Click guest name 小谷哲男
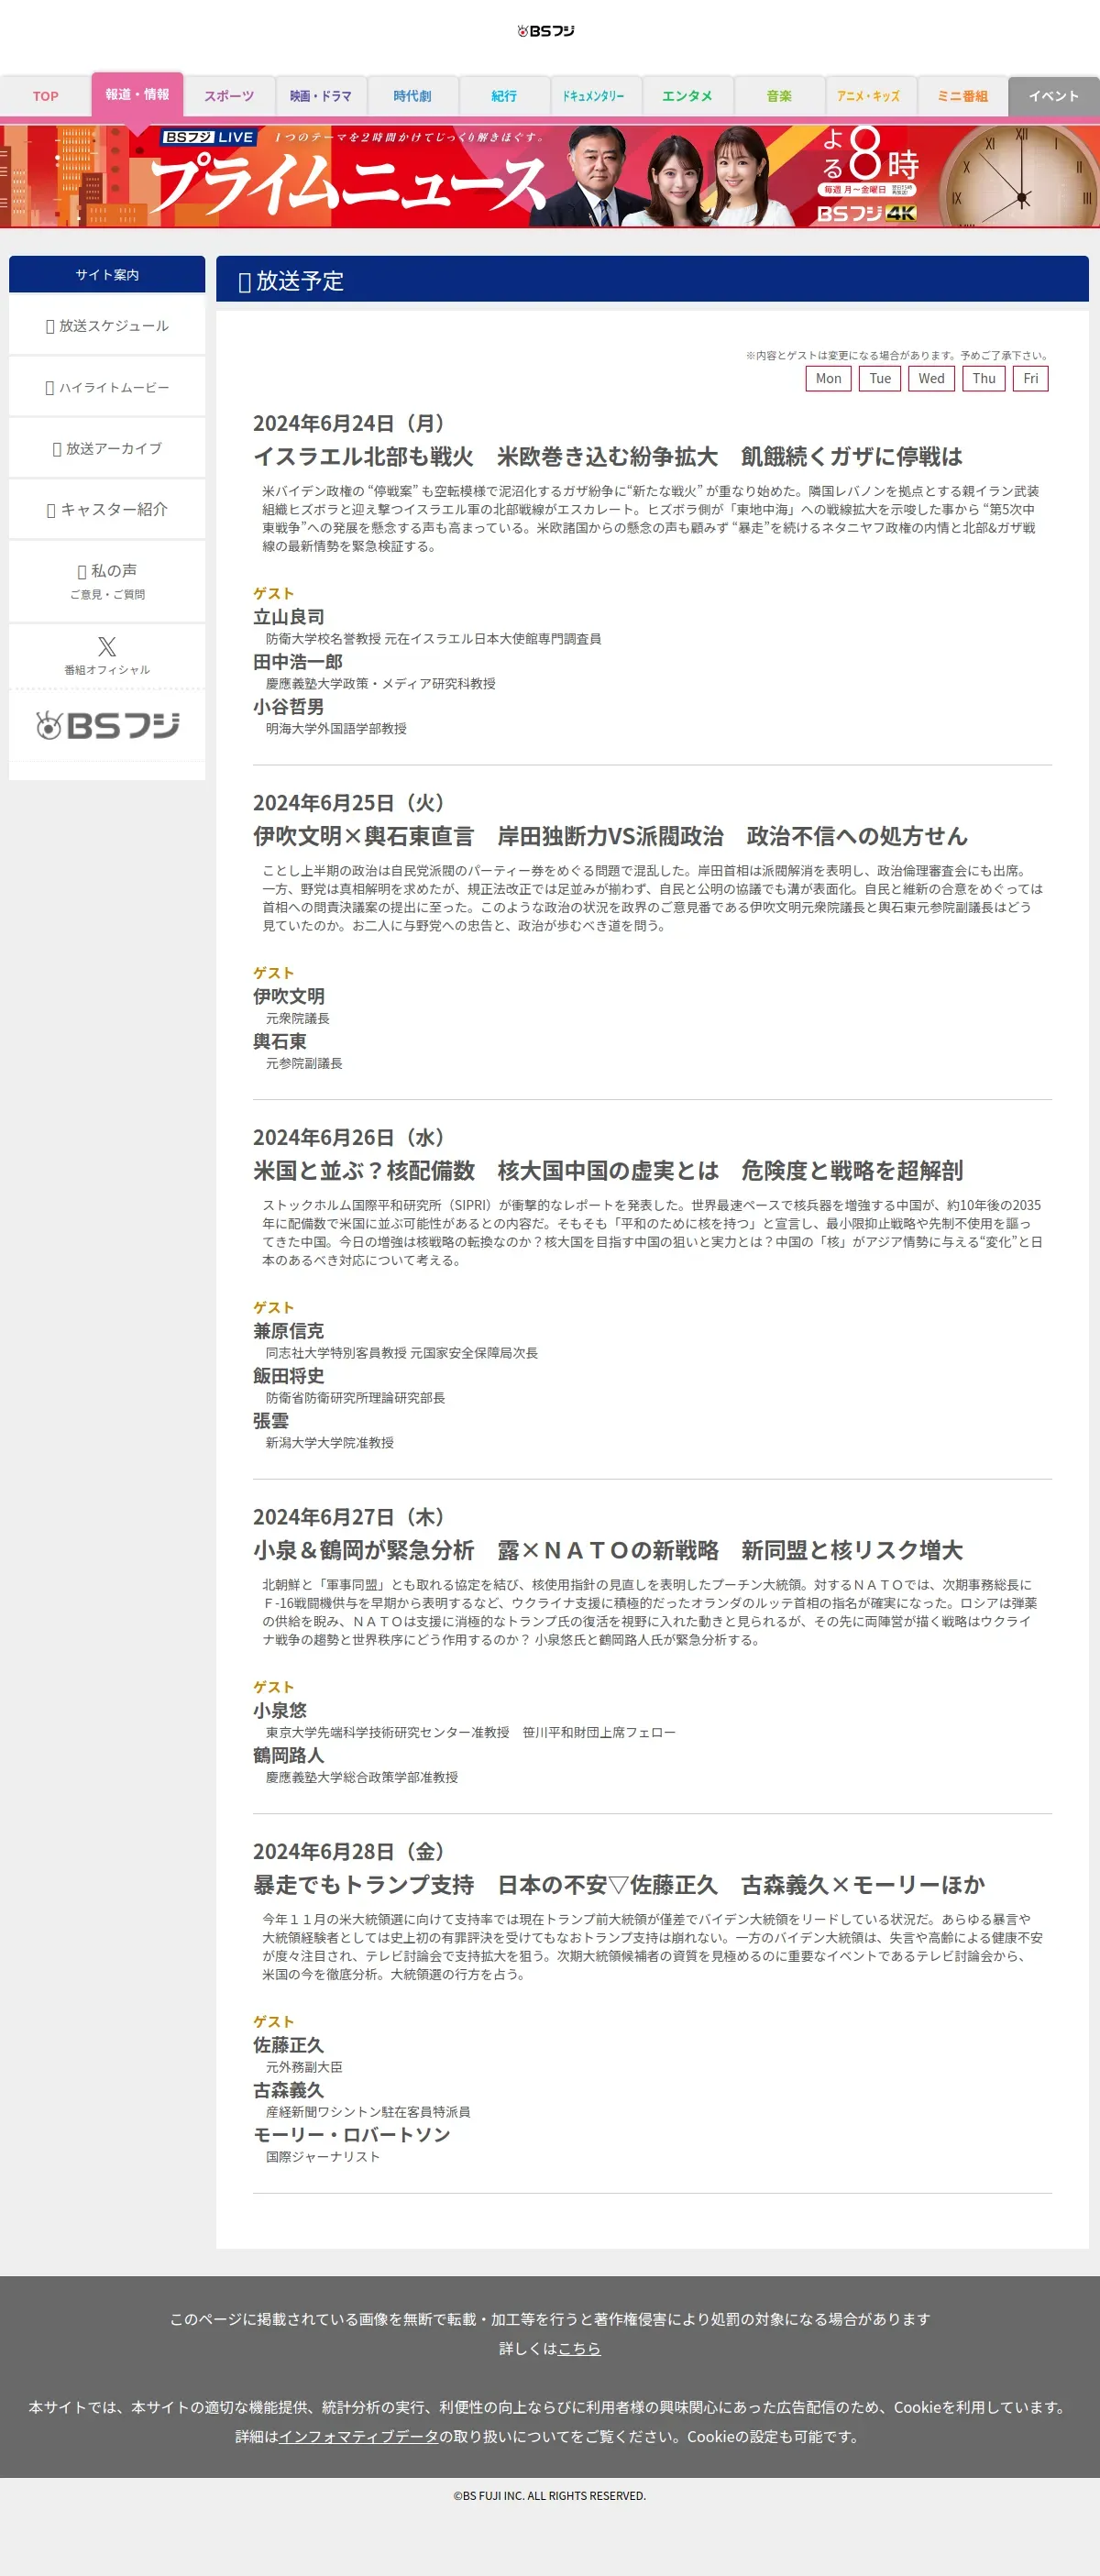 point(289,707)
